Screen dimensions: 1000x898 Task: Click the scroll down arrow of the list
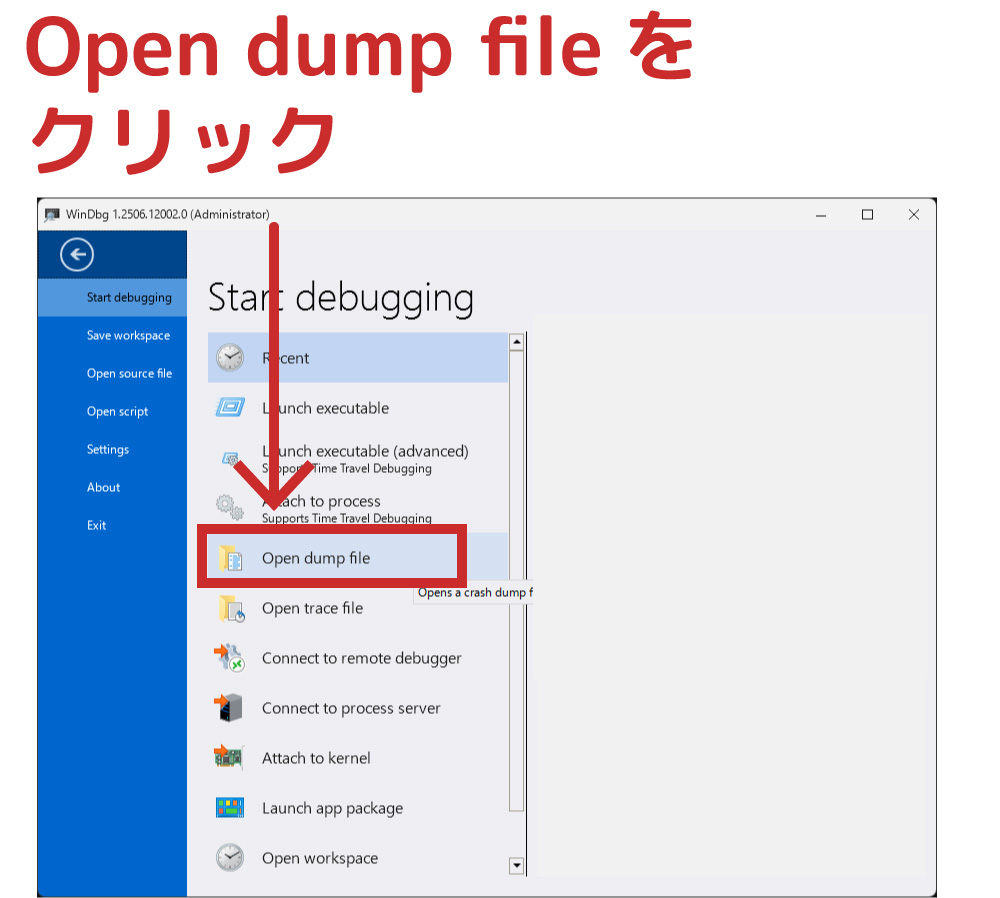(x=516, y=865)
